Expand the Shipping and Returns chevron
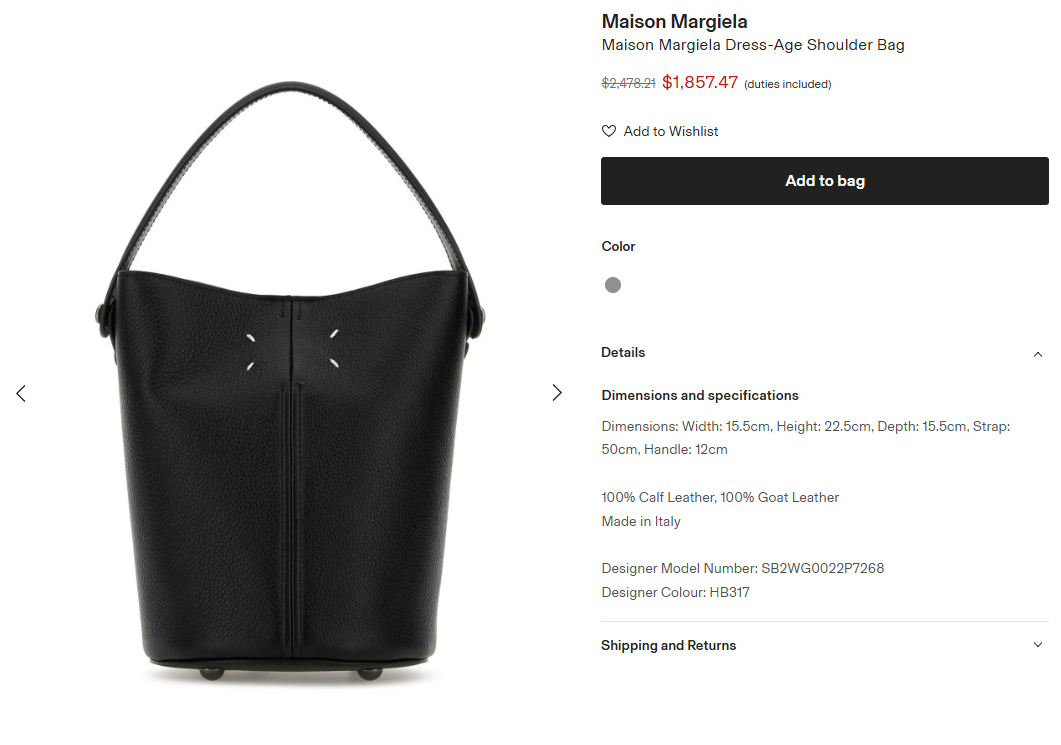This screenshot has width=1061, height=745. (1037, 645)
